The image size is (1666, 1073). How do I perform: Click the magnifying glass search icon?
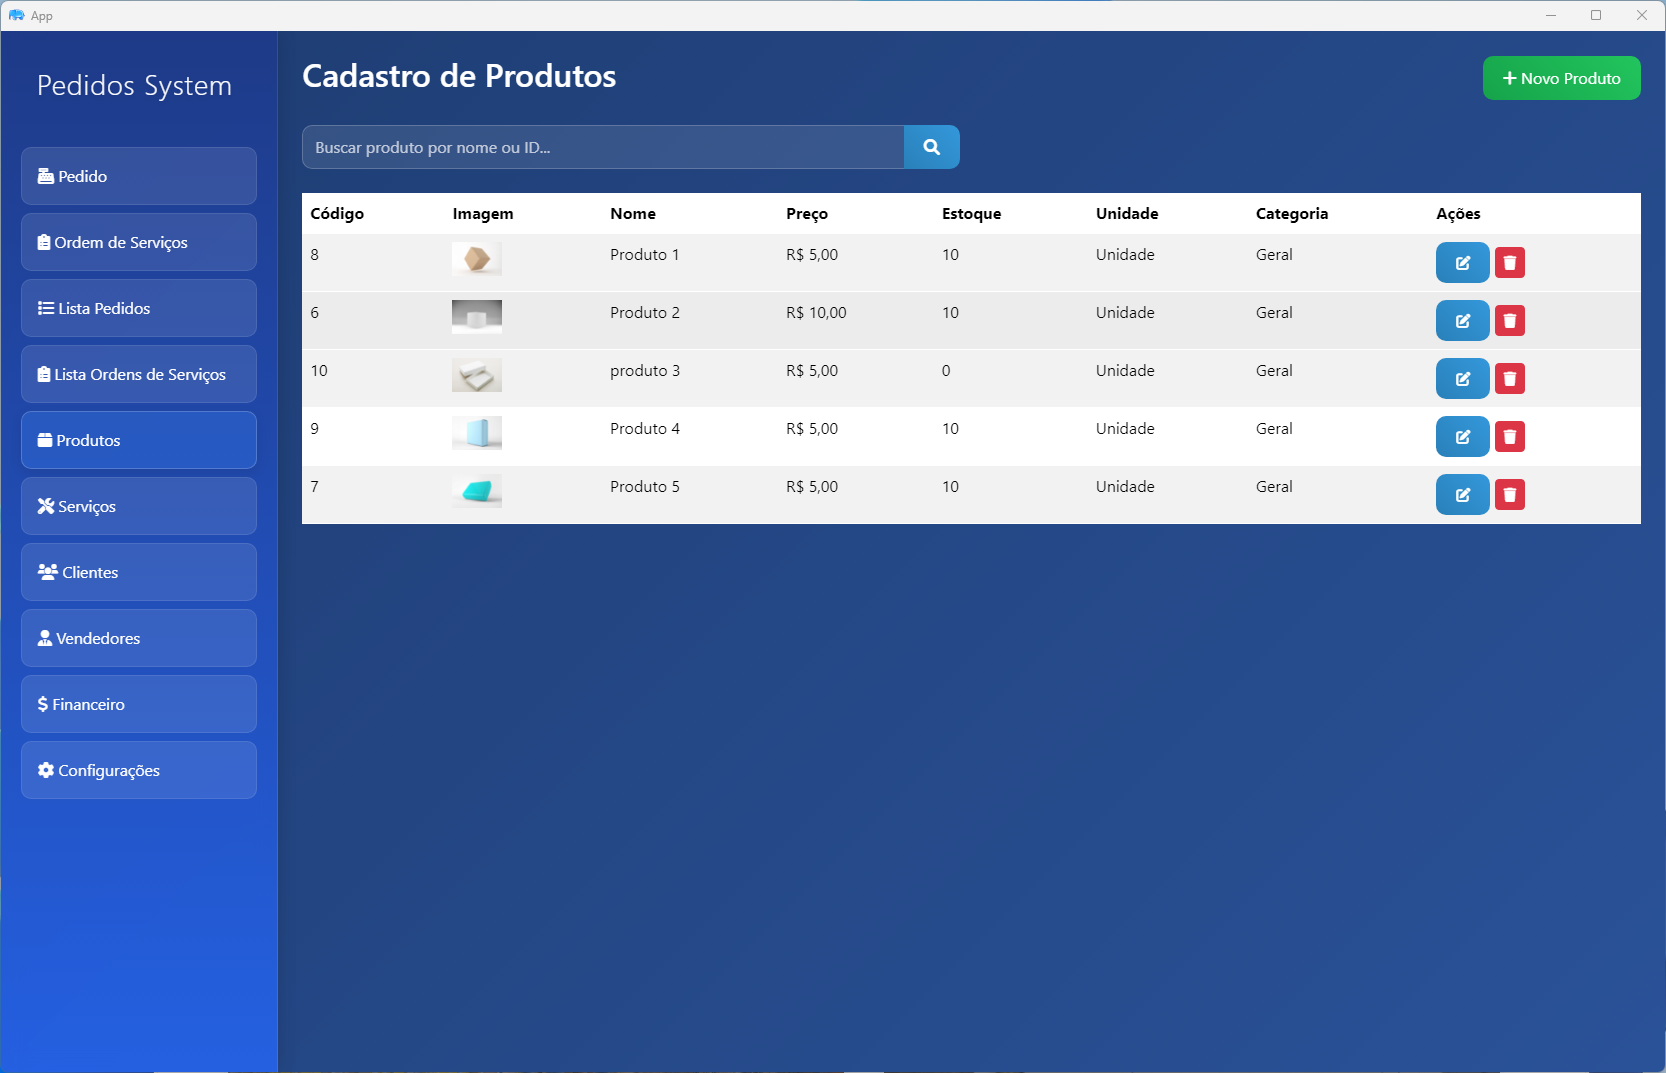[x=931, y=147]
